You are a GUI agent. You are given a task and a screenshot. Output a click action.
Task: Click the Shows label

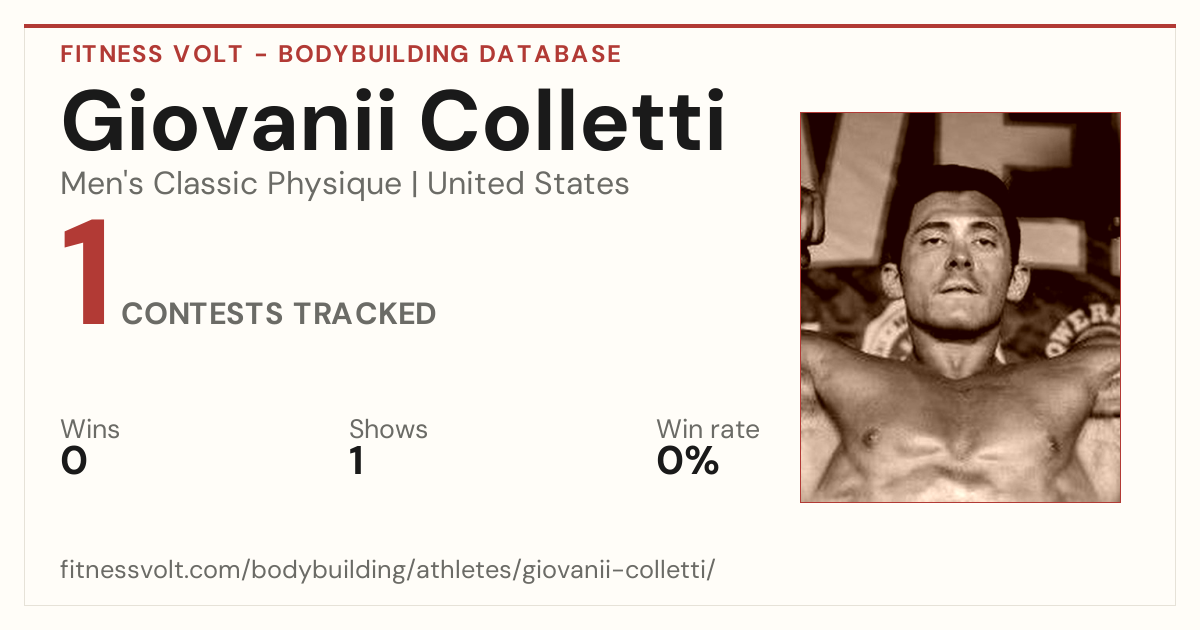coord(388,430)
